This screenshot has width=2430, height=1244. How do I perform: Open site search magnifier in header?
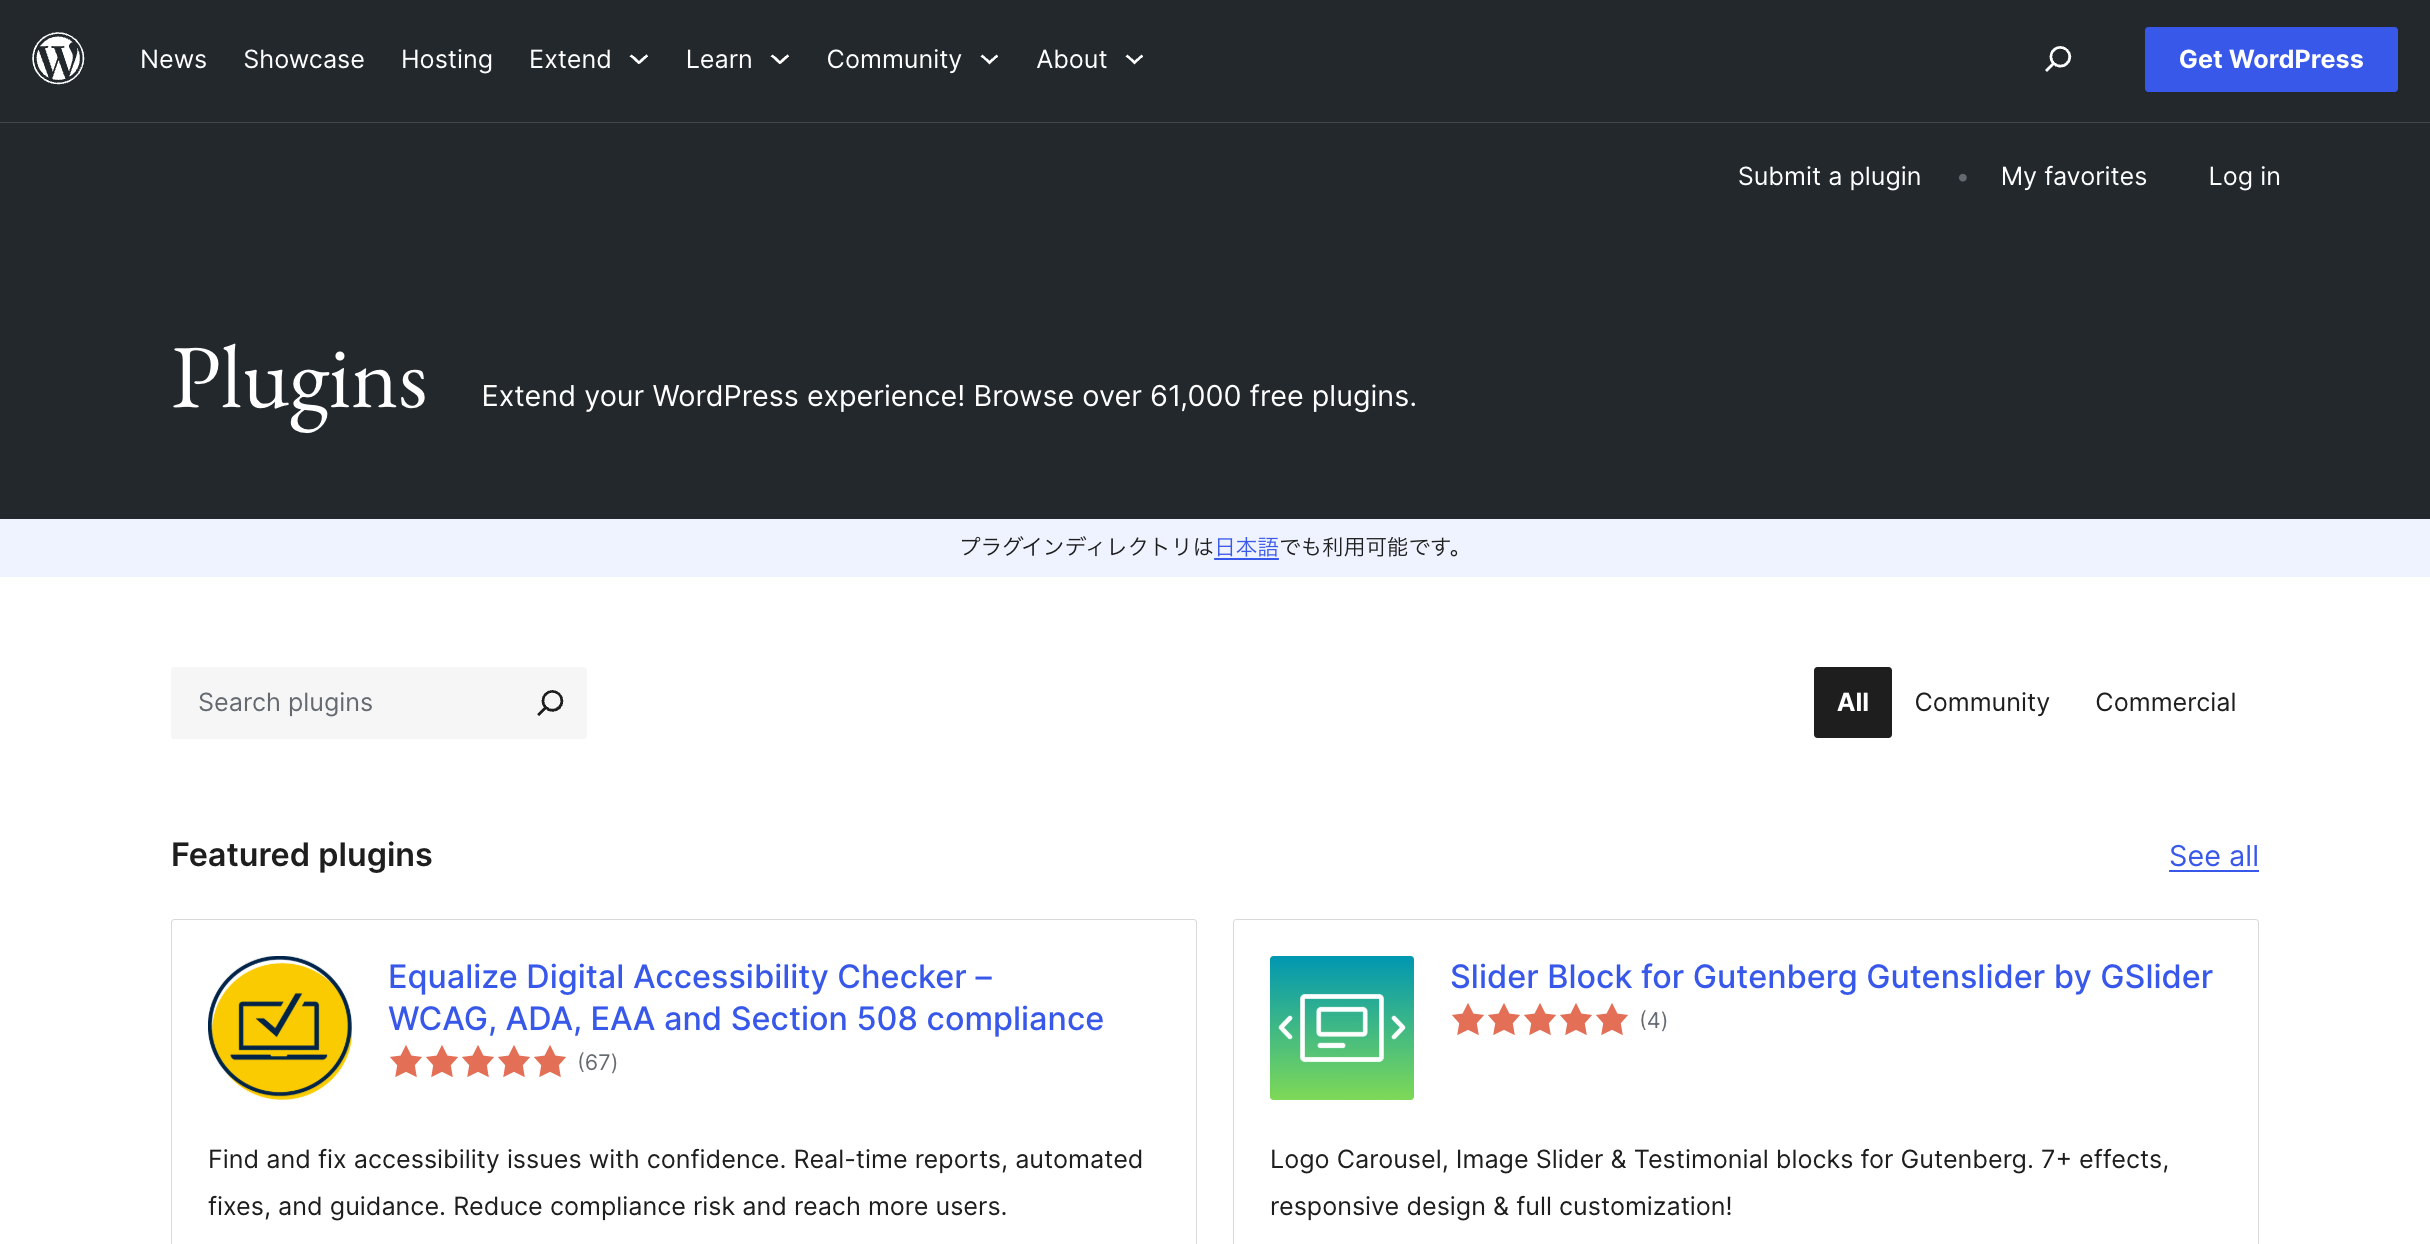coord(2058,59)
